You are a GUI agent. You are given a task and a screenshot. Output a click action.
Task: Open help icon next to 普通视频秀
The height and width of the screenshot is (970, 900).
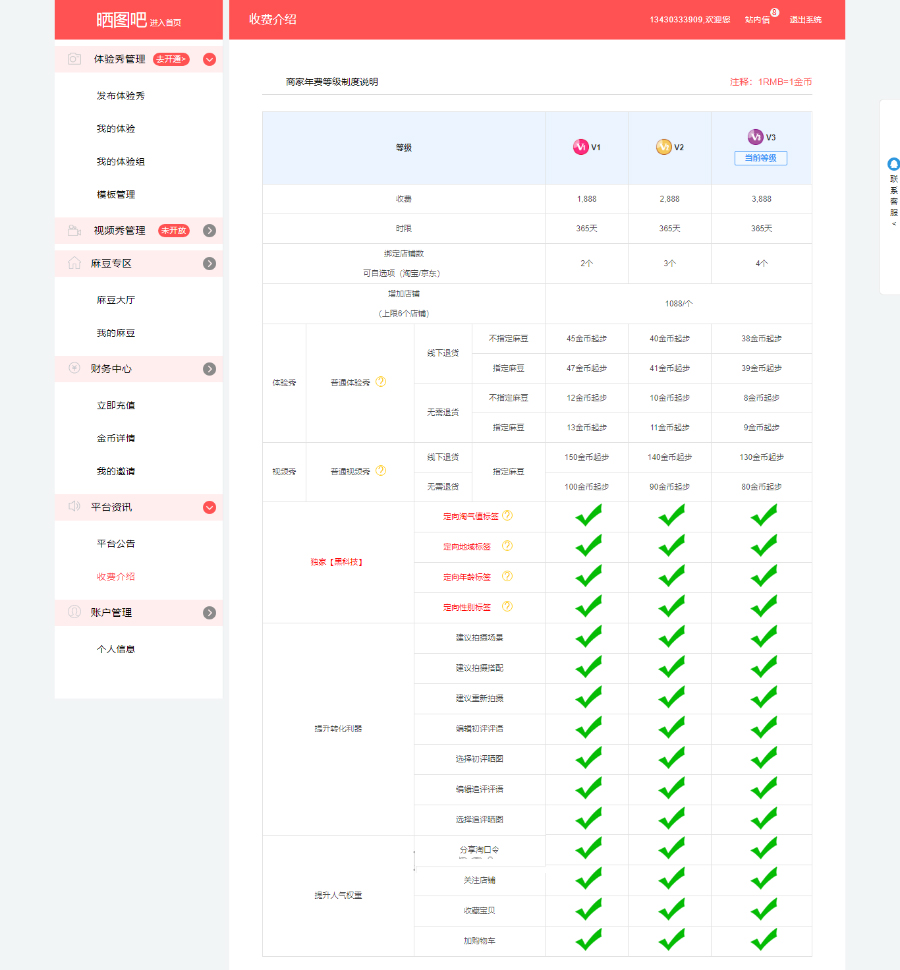381,471
